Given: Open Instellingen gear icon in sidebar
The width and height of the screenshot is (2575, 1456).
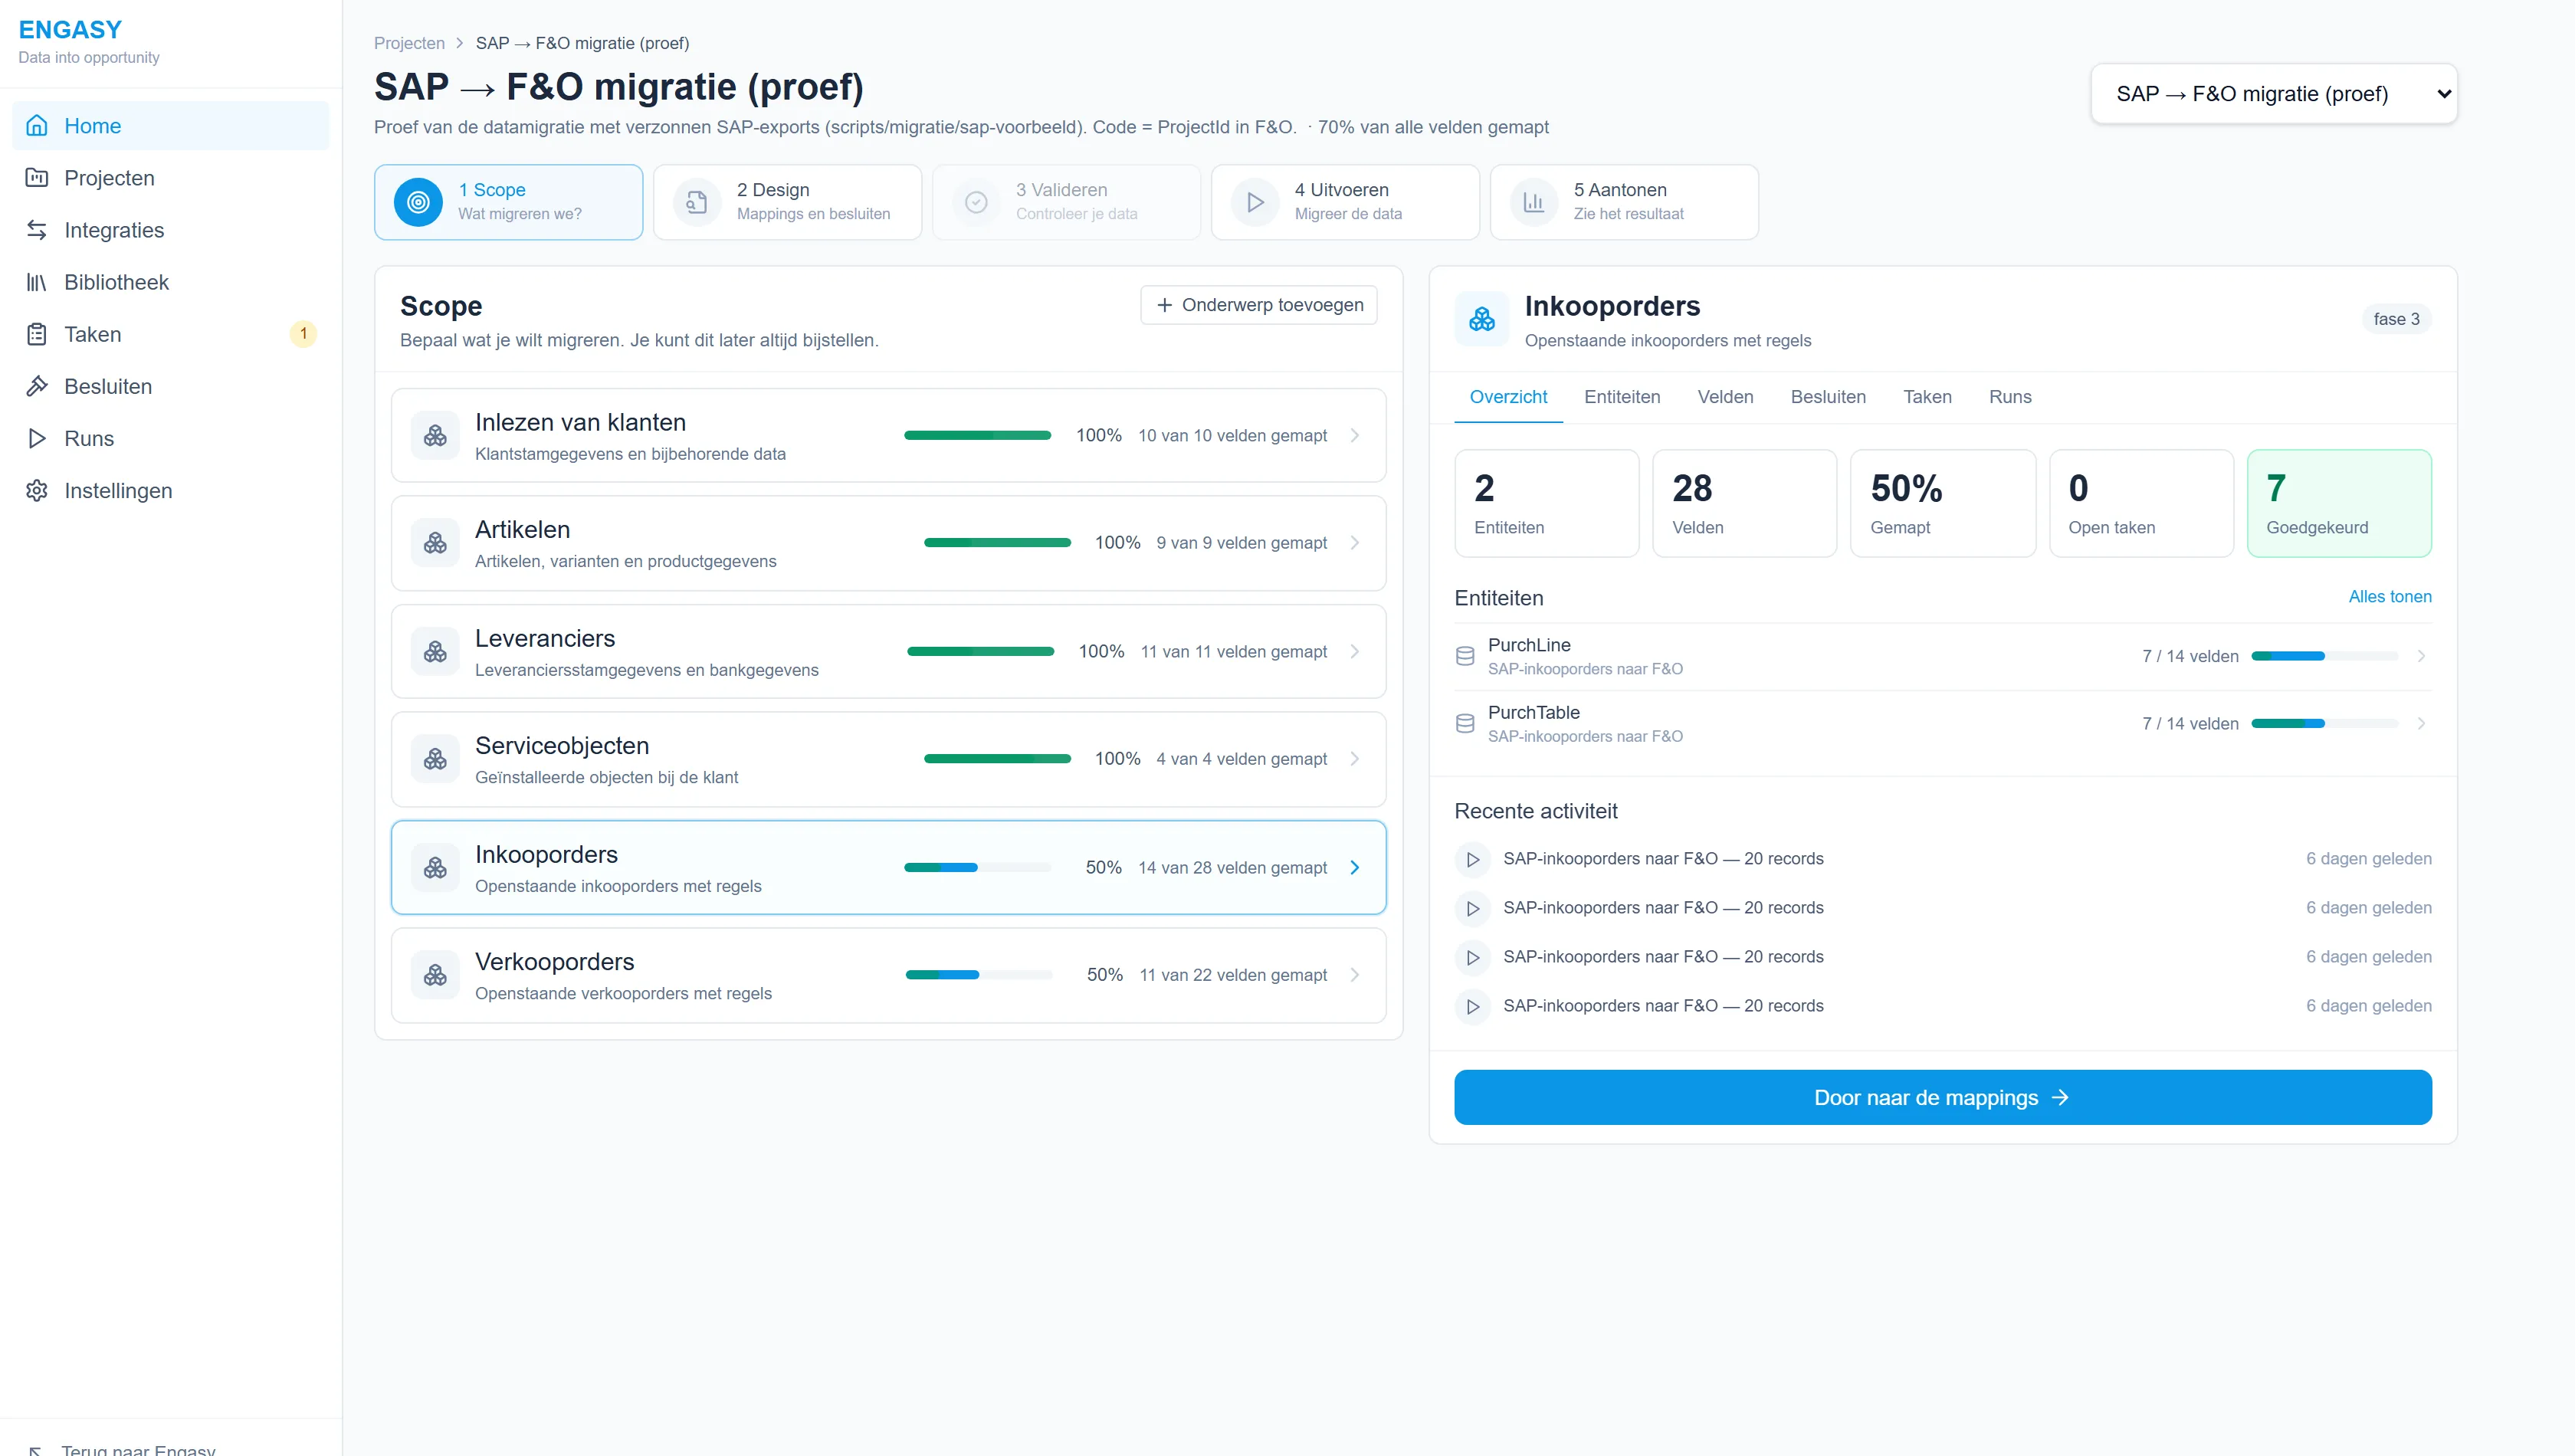Looking at the screenshot, I should click(37, 490).
